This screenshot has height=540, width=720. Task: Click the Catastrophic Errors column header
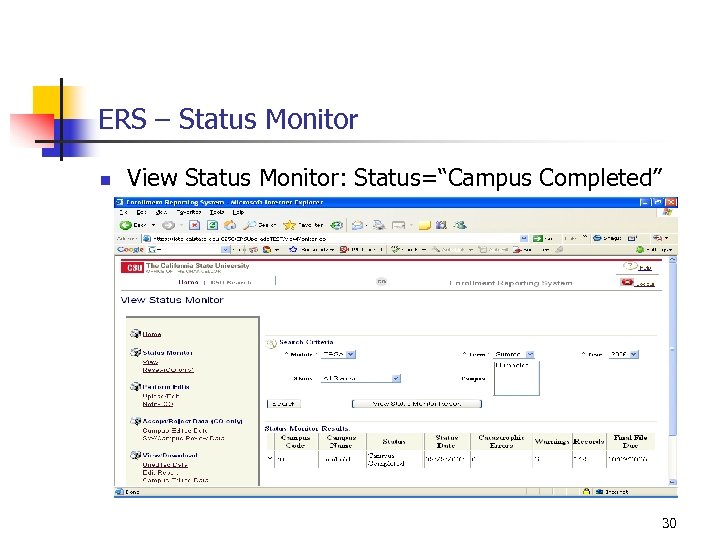(501, 441)
